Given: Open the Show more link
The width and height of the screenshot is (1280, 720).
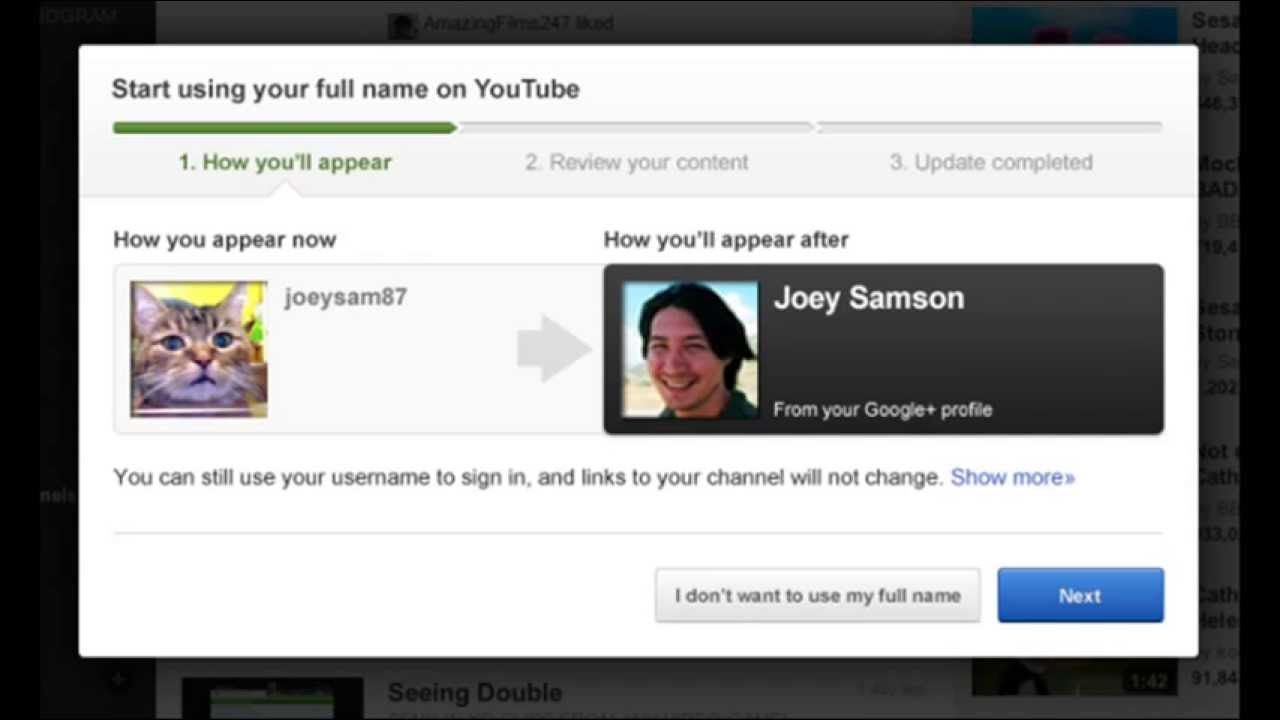Looking at the screenshot, I should click(1012, 477).
